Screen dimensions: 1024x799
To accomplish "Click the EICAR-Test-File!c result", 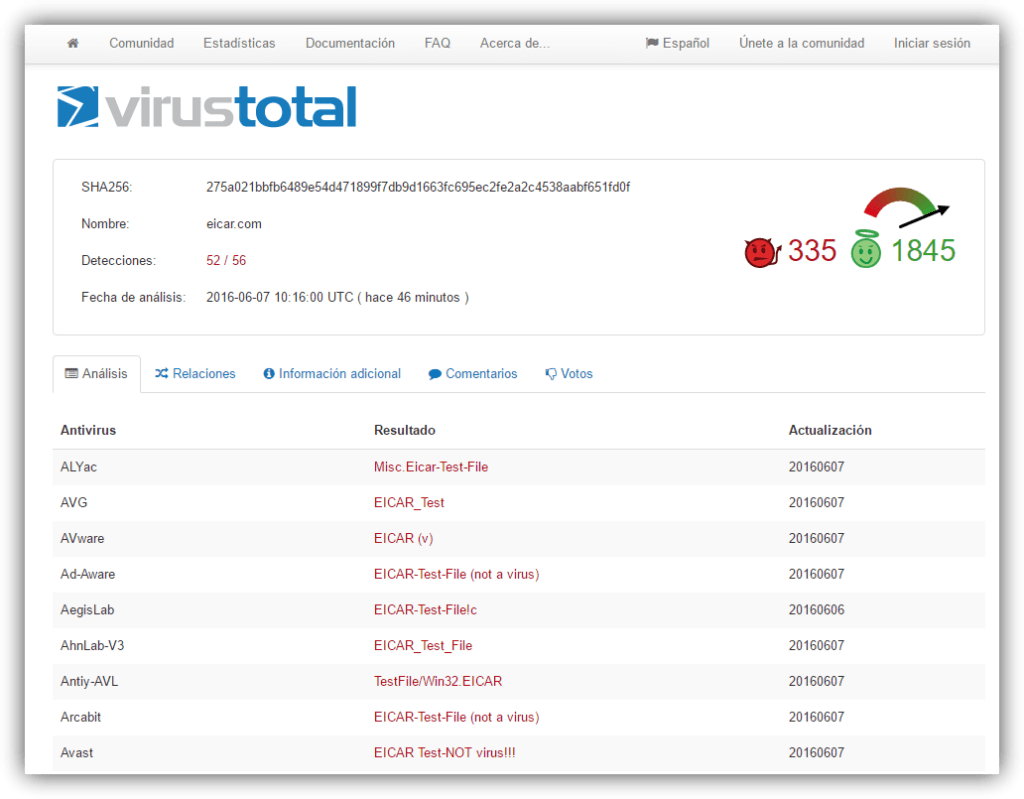I will point(425,610).
